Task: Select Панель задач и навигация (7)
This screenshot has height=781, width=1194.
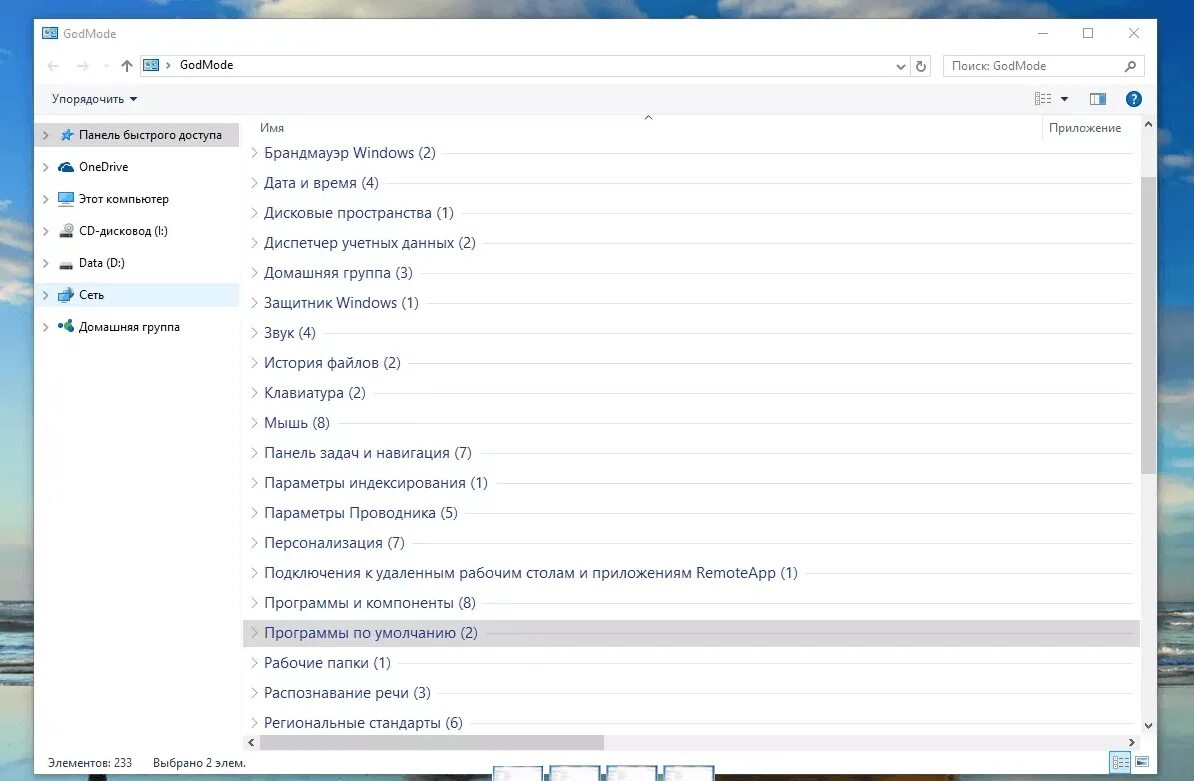Action: pos(368,453)
